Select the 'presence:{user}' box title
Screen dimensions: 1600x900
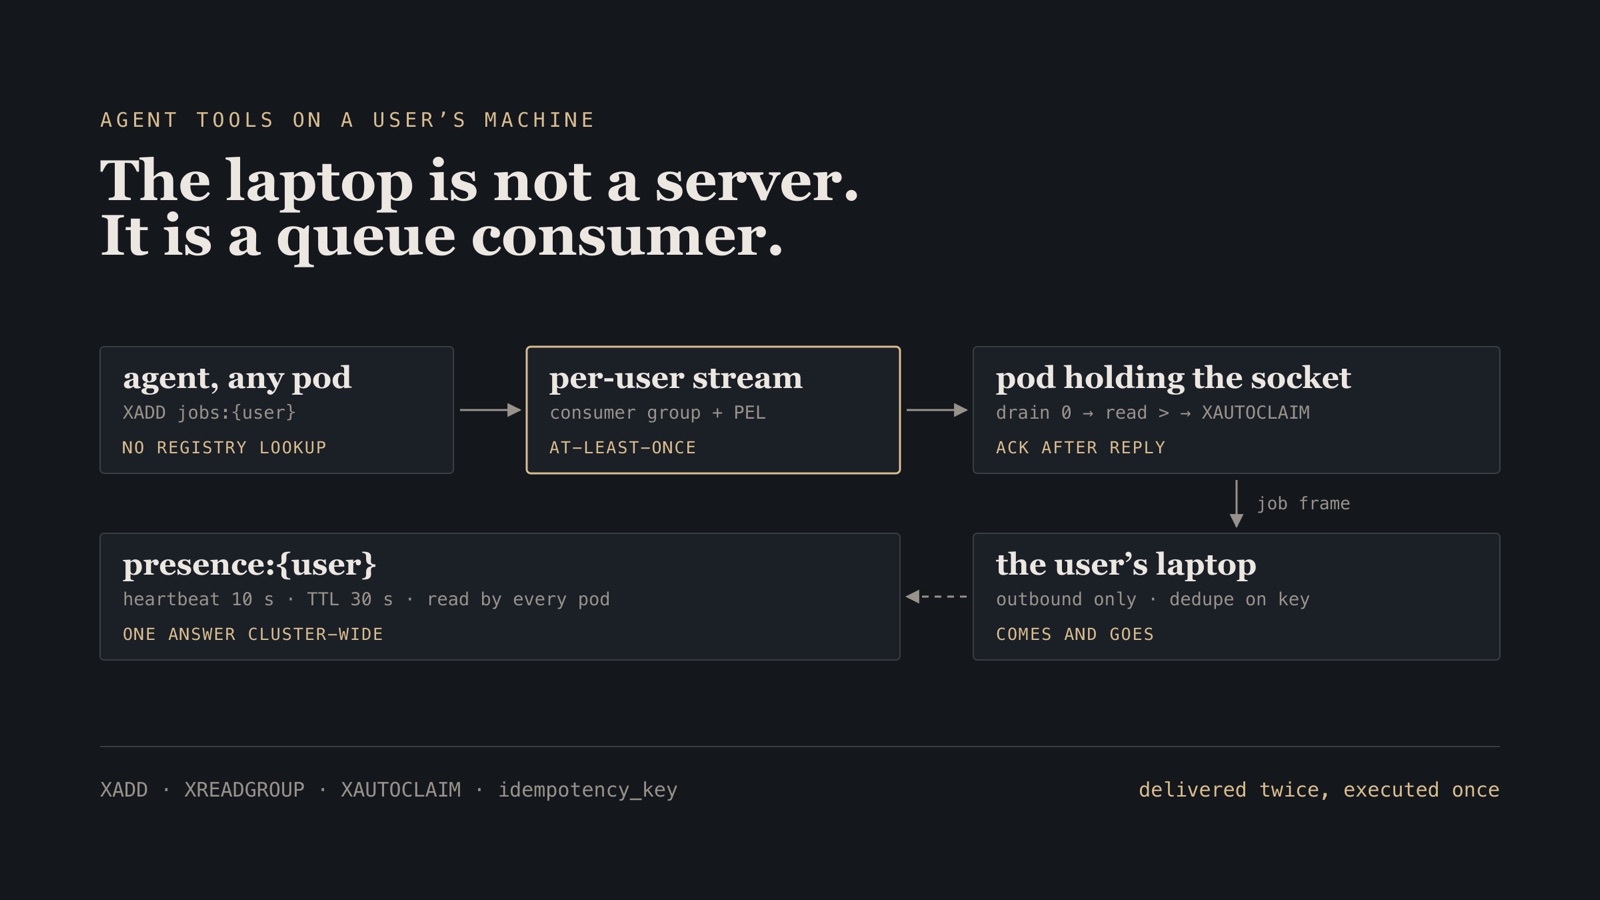249,565
